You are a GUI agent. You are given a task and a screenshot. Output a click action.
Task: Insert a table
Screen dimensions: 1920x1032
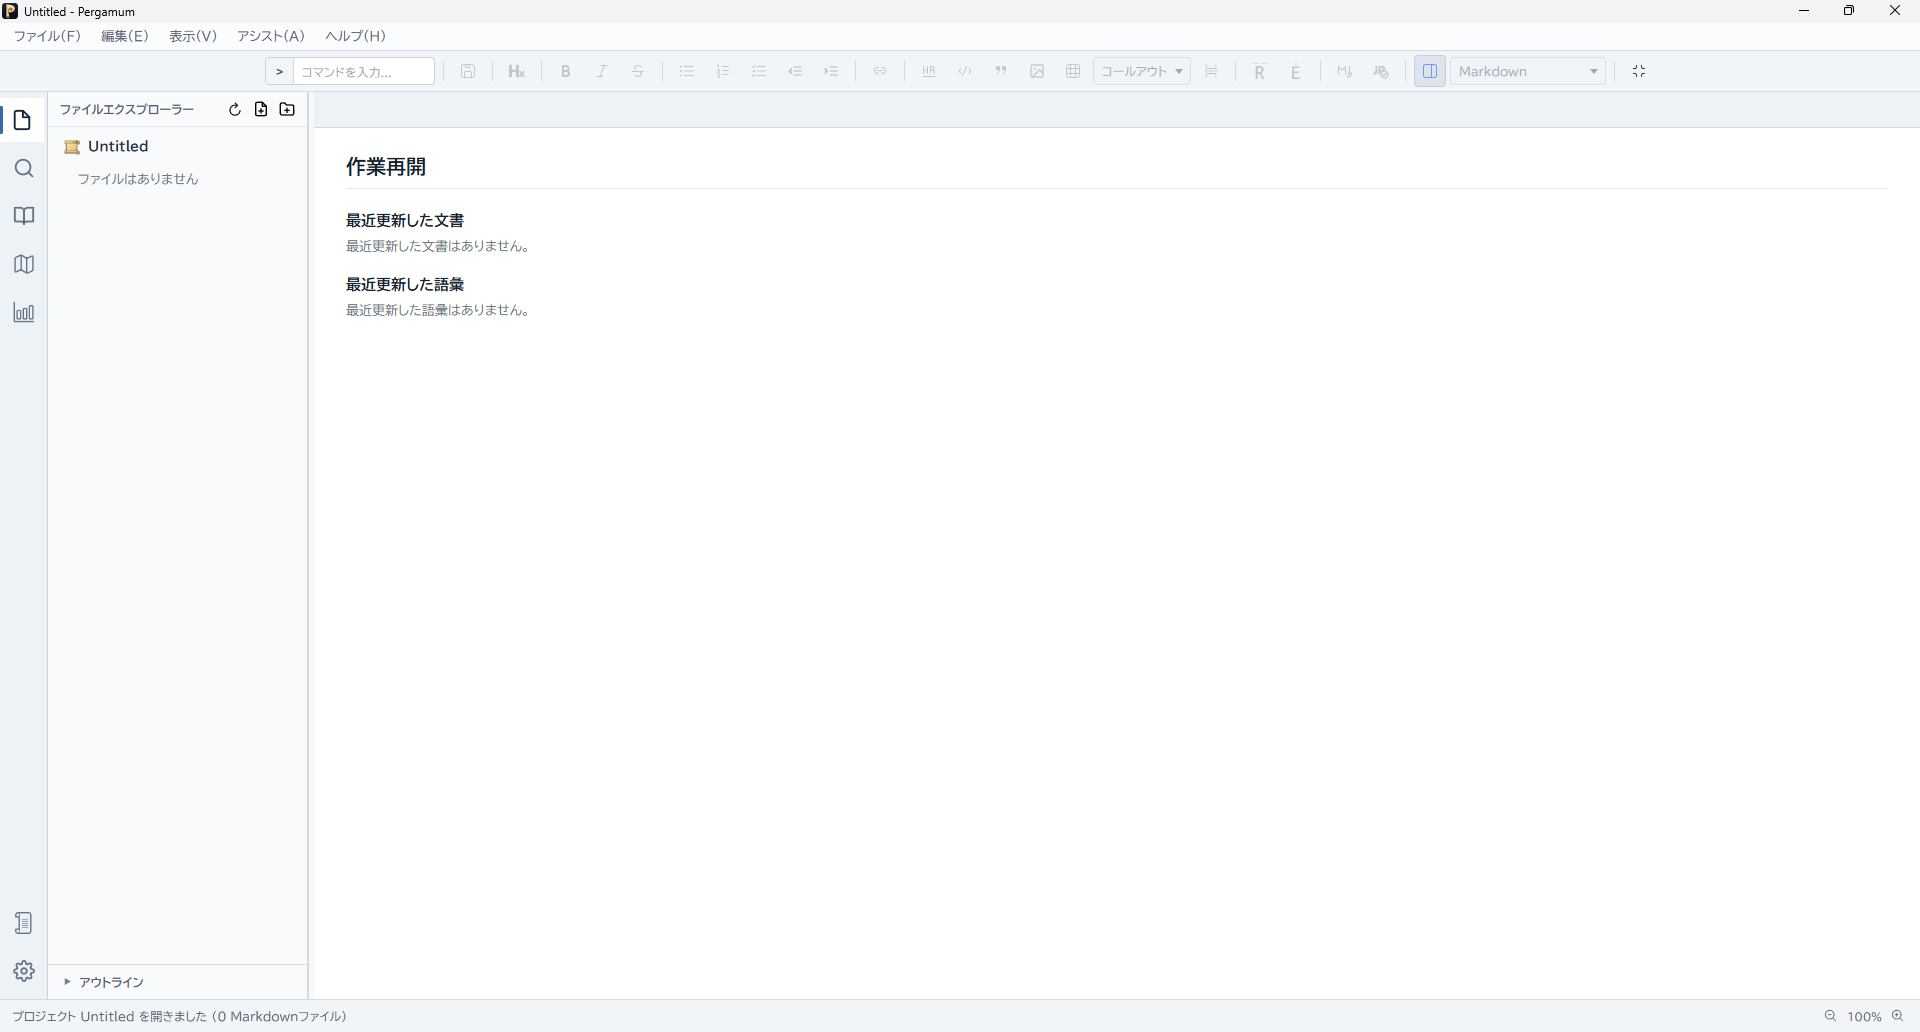click(1073, 71)
